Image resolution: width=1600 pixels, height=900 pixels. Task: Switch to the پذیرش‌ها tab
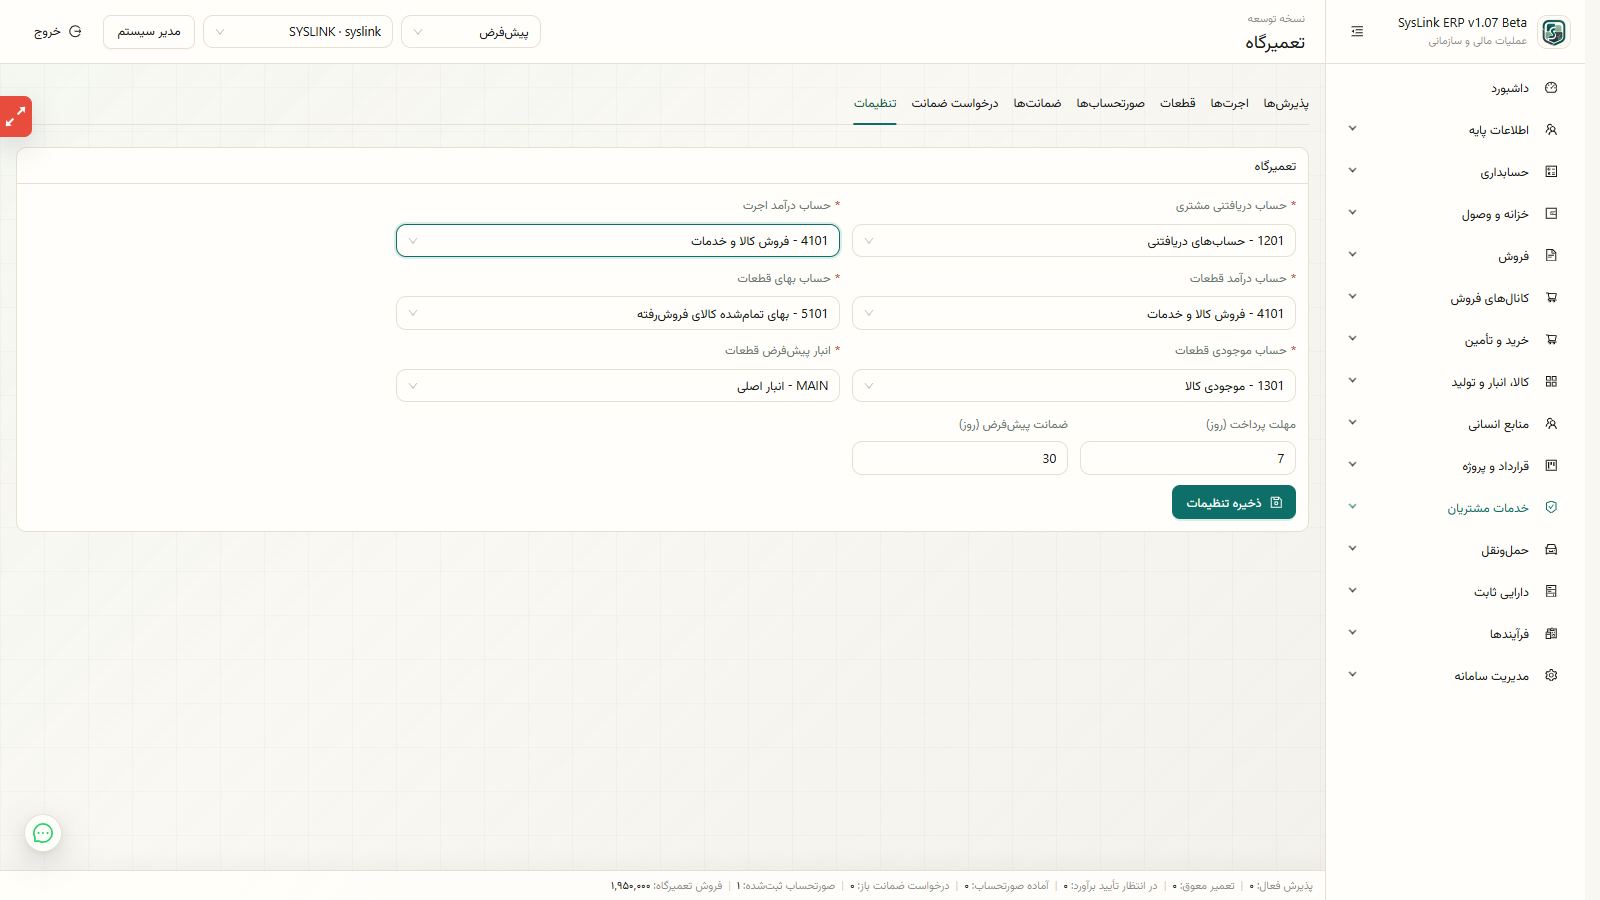pos(1286,103)
